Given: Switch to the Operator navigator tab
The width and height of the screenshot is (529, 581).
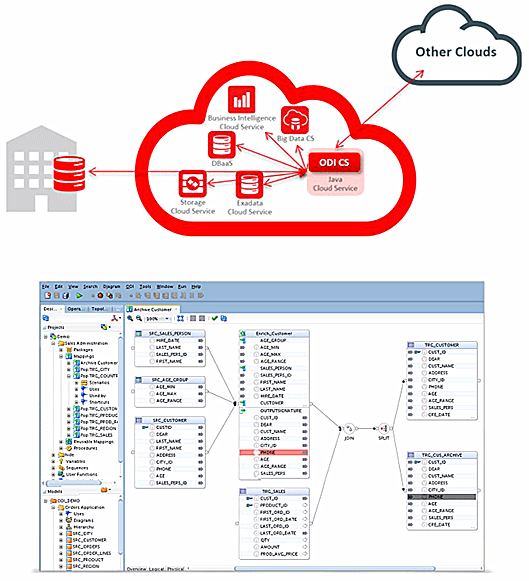Looking at the screenshot, I should click(76, 309).
